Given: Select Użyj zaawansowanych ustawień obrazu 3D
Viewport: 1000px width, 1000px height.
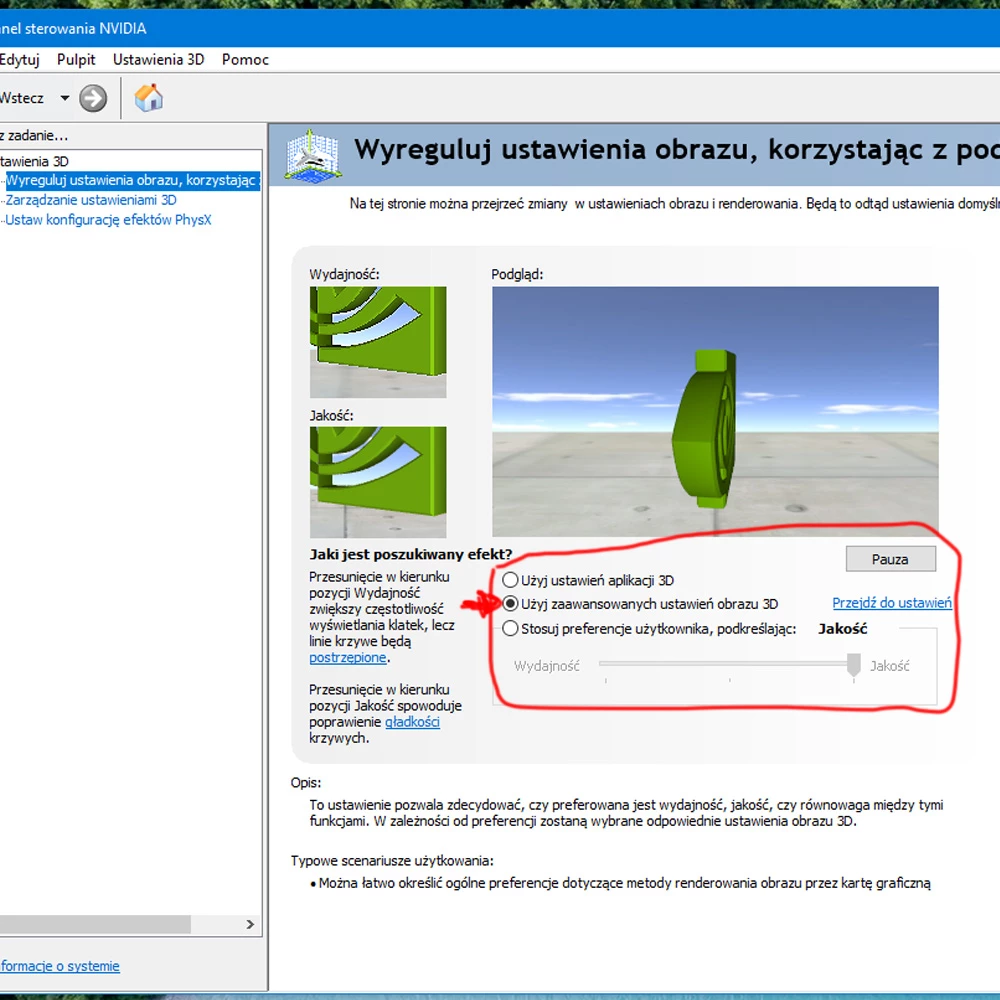Looking at the screenshot, I should [x=640, y=603].
